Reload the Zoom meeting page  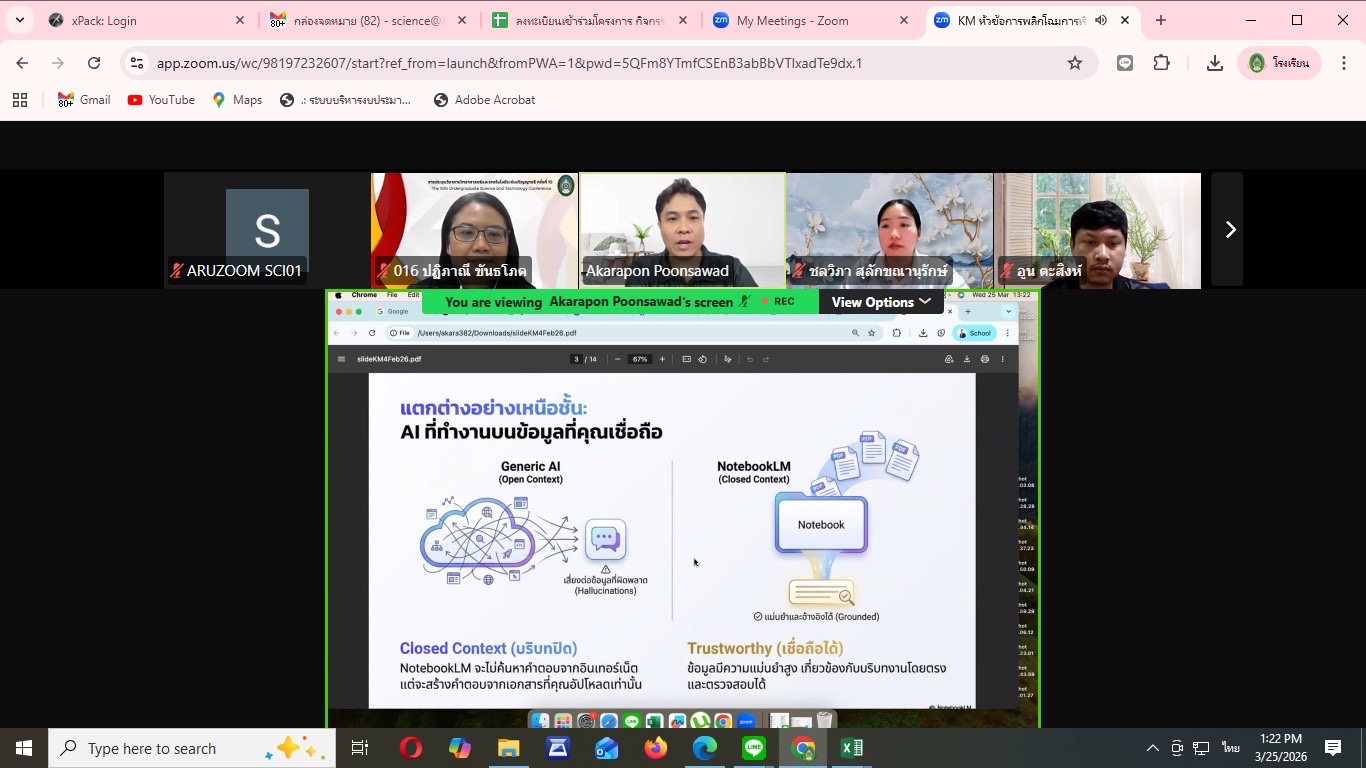[94, 63]
